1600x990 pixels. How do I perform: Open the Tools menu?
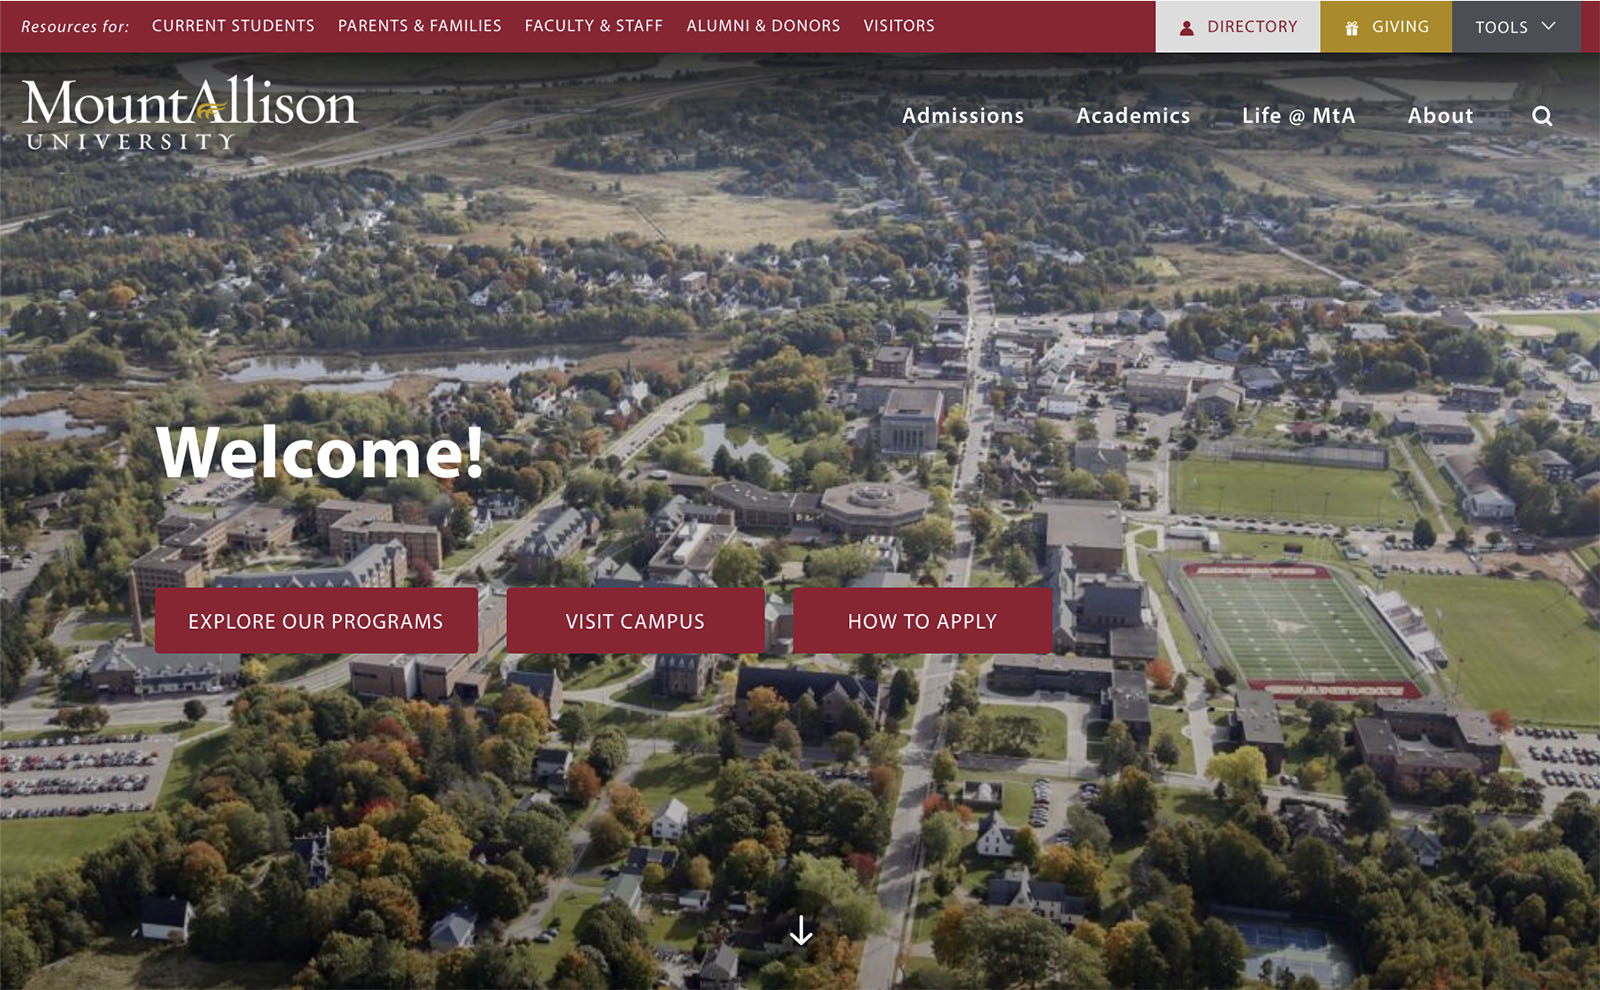(1516, 27)
